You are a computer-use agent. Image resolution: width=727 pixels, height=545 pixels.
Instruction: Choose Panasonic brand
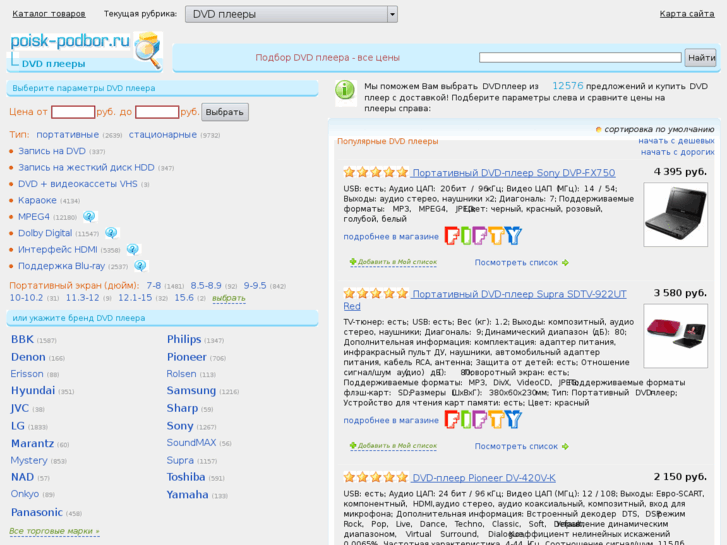pyautogui.click(x=37, y=512)
